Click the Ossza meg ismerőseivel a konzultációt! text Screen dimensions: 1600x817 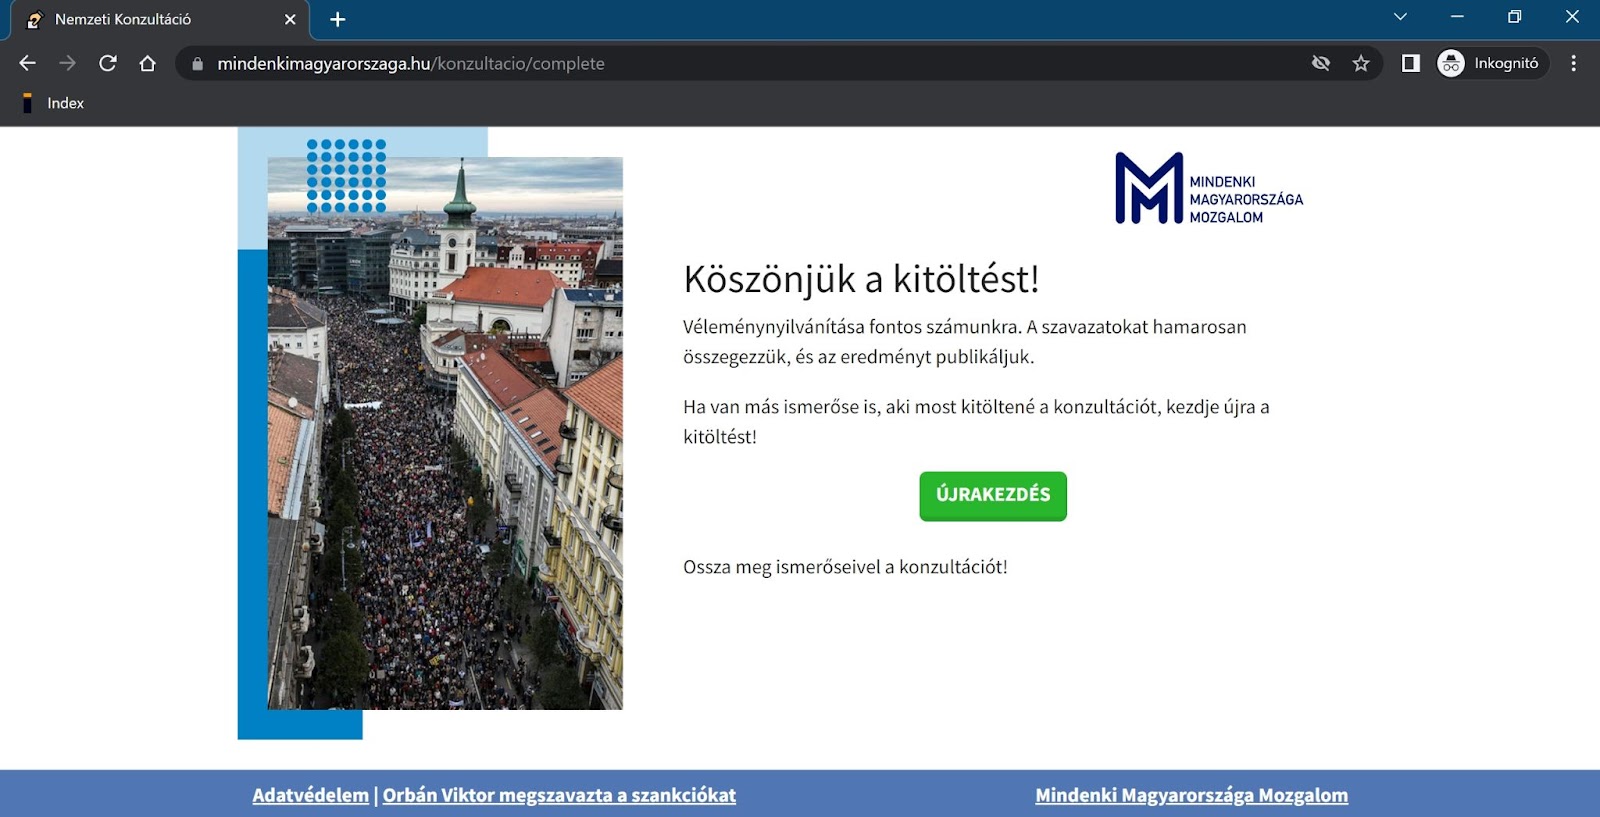click(x=845, y=567)
